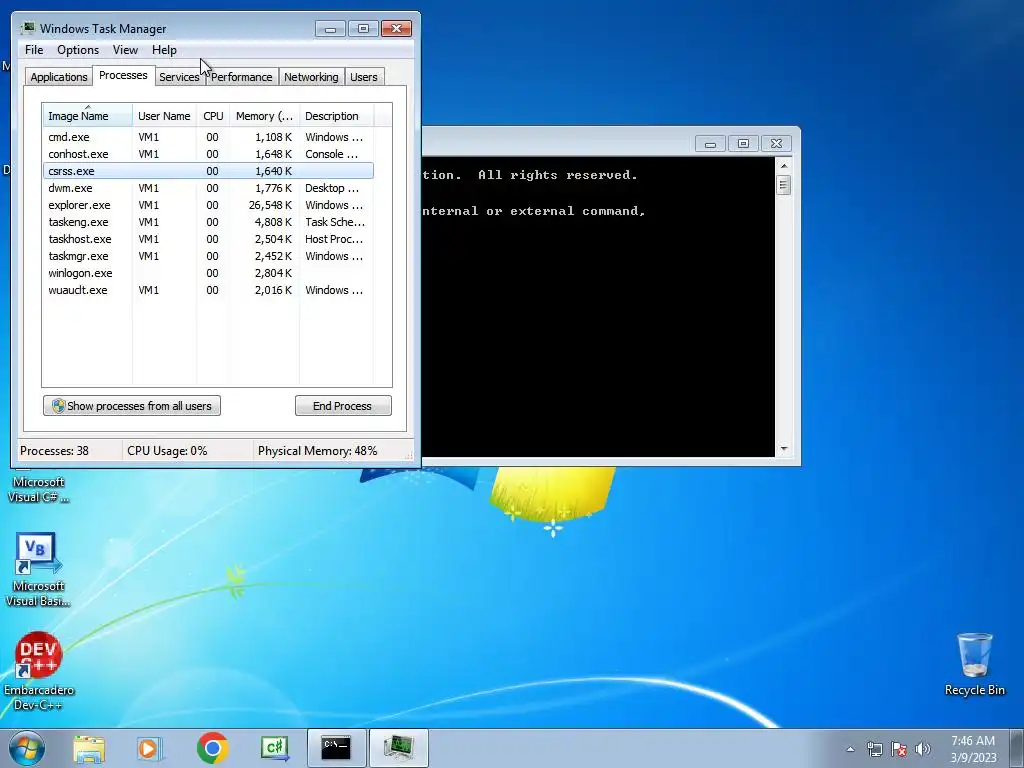Select the winlogon.exe process row
The width and height of the screenshot is (1024, 768).
coord(208,273)
